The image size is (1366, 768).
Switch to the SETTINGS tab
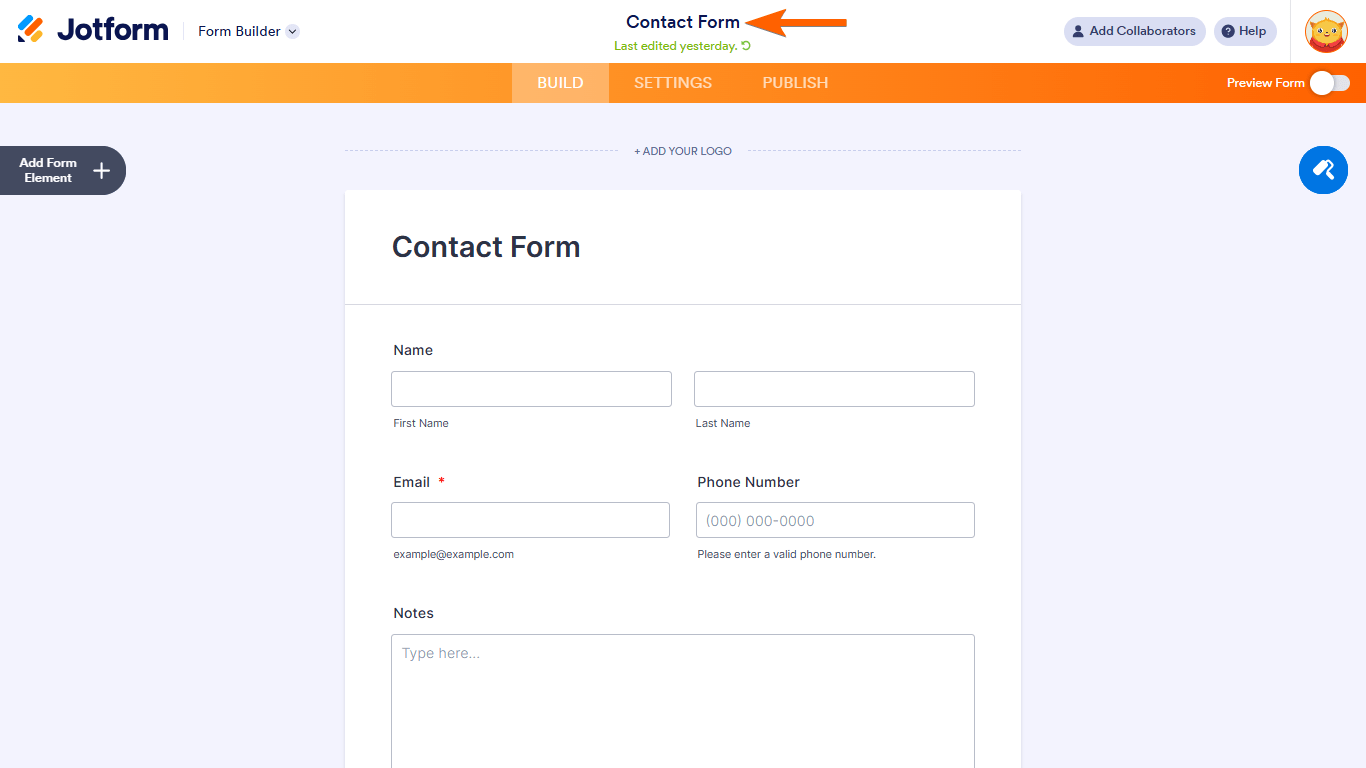(x=672, y=83)
